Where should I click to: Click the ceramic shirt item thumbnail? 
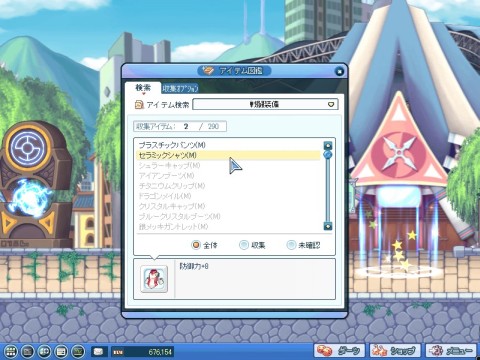154,279
